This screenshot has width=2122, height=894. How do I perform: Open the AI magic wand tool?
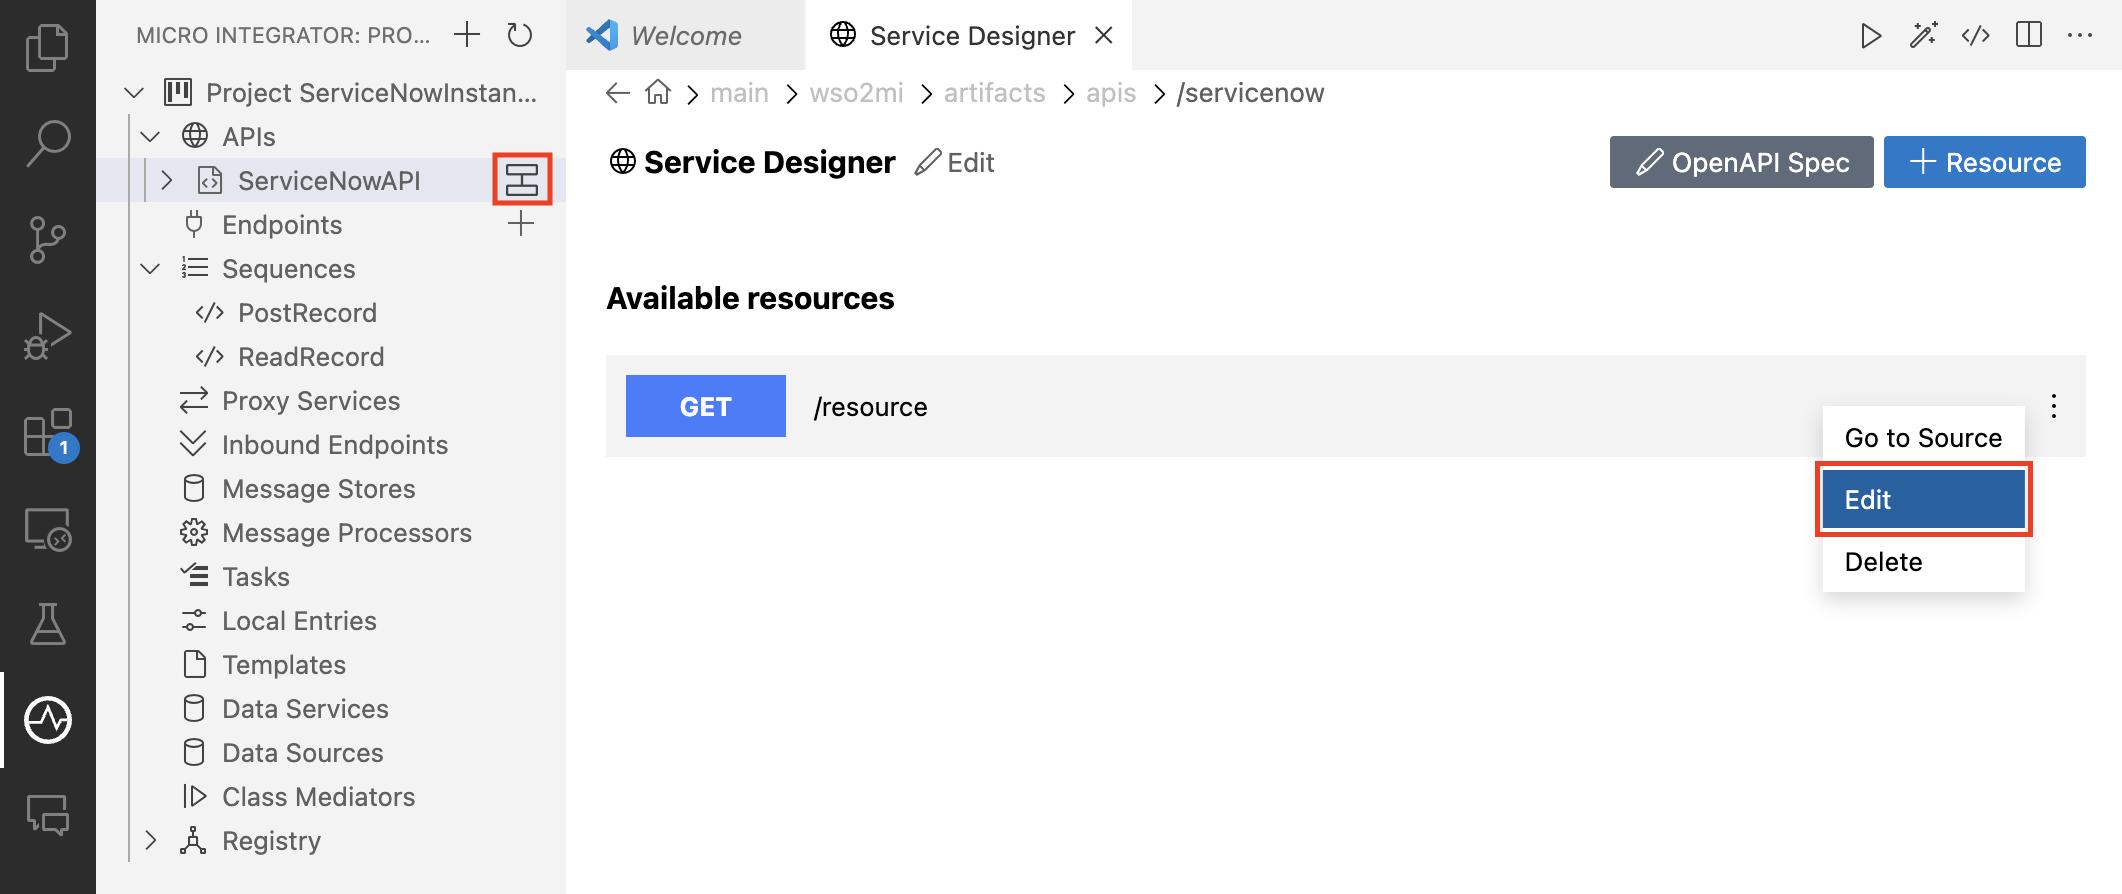point(1923,36)
